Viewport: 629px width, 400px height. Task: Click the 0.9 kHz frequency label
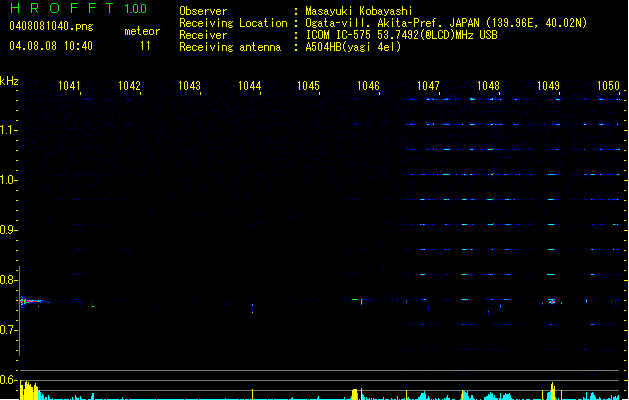(8, 230)
